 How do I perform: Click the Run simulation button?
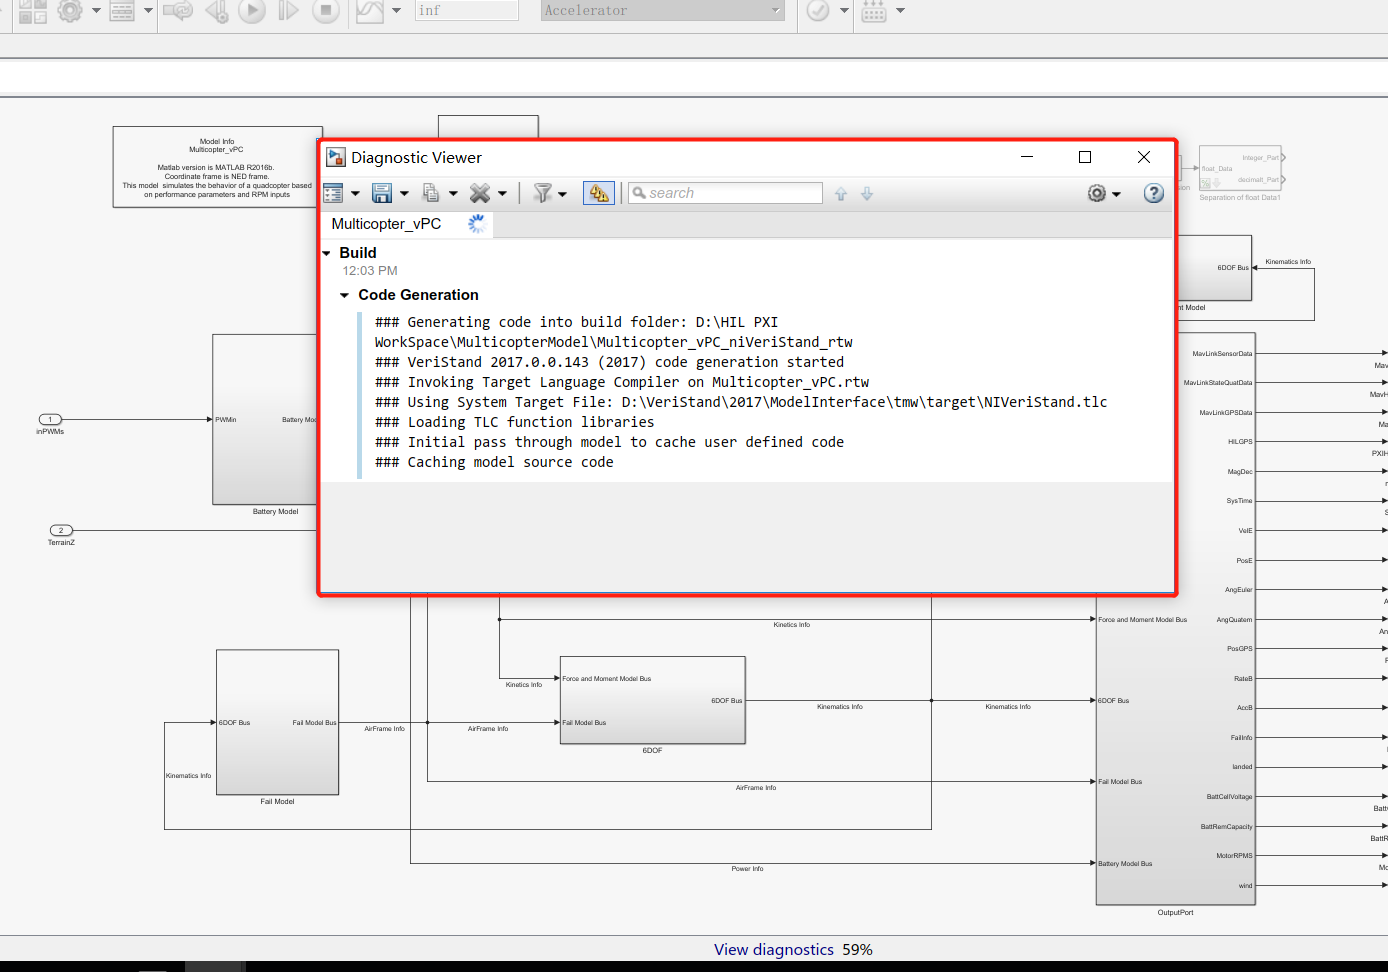tap(252, 11)
